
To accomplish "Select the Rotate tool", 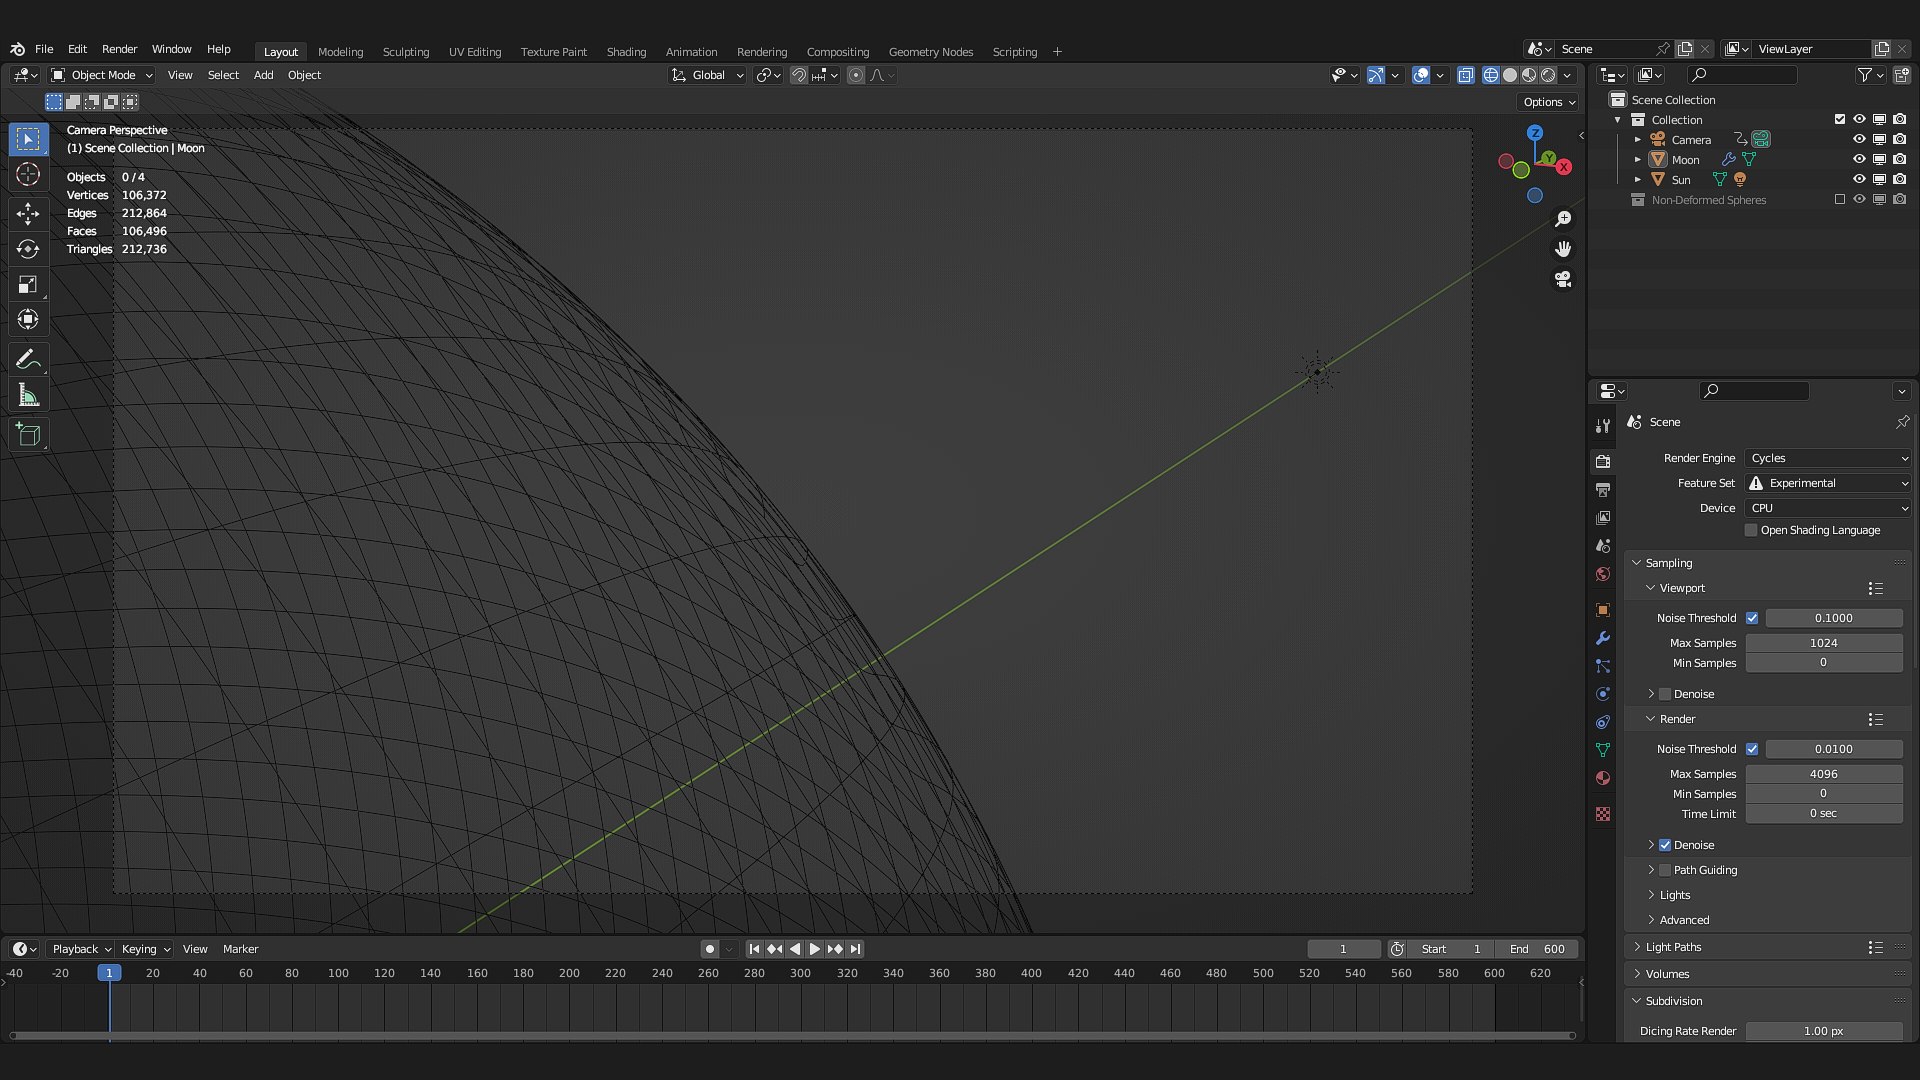I will 28,249.
